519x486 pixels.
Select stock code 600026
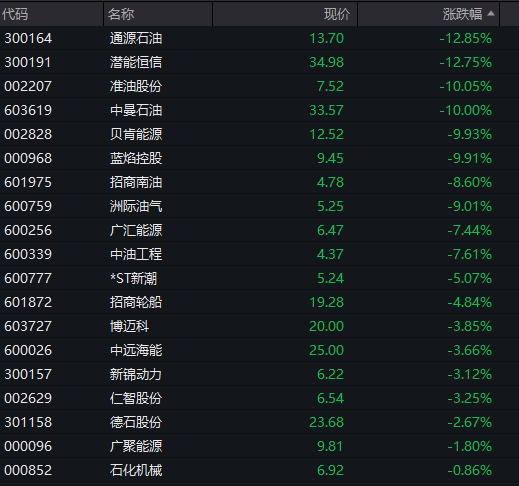point(28,350)
